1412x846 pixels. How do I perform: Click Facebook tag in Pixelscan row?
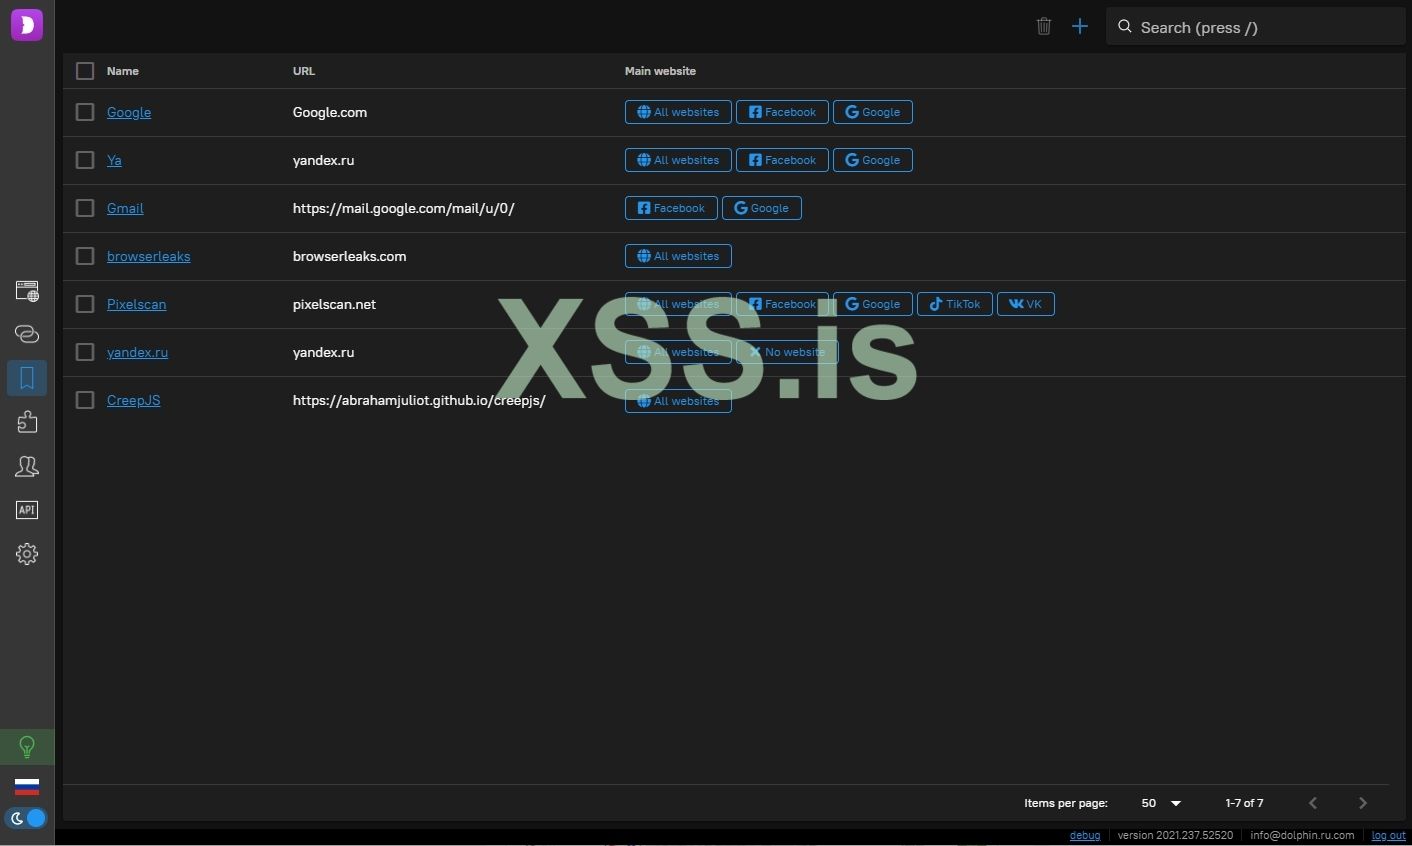pos(782,304)
